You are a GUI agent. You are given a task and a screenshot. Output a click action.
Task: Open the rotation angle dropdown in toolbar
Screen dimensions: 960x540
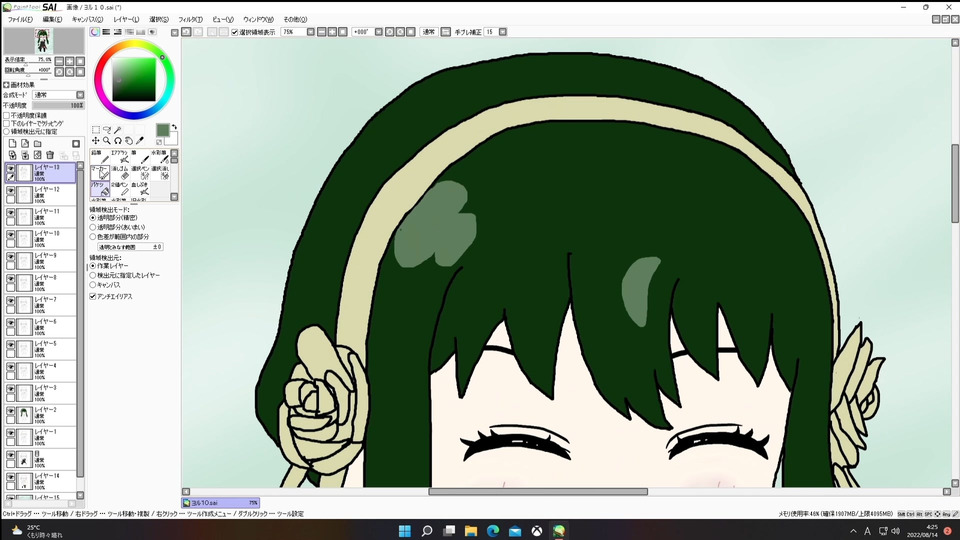point(378,32)
